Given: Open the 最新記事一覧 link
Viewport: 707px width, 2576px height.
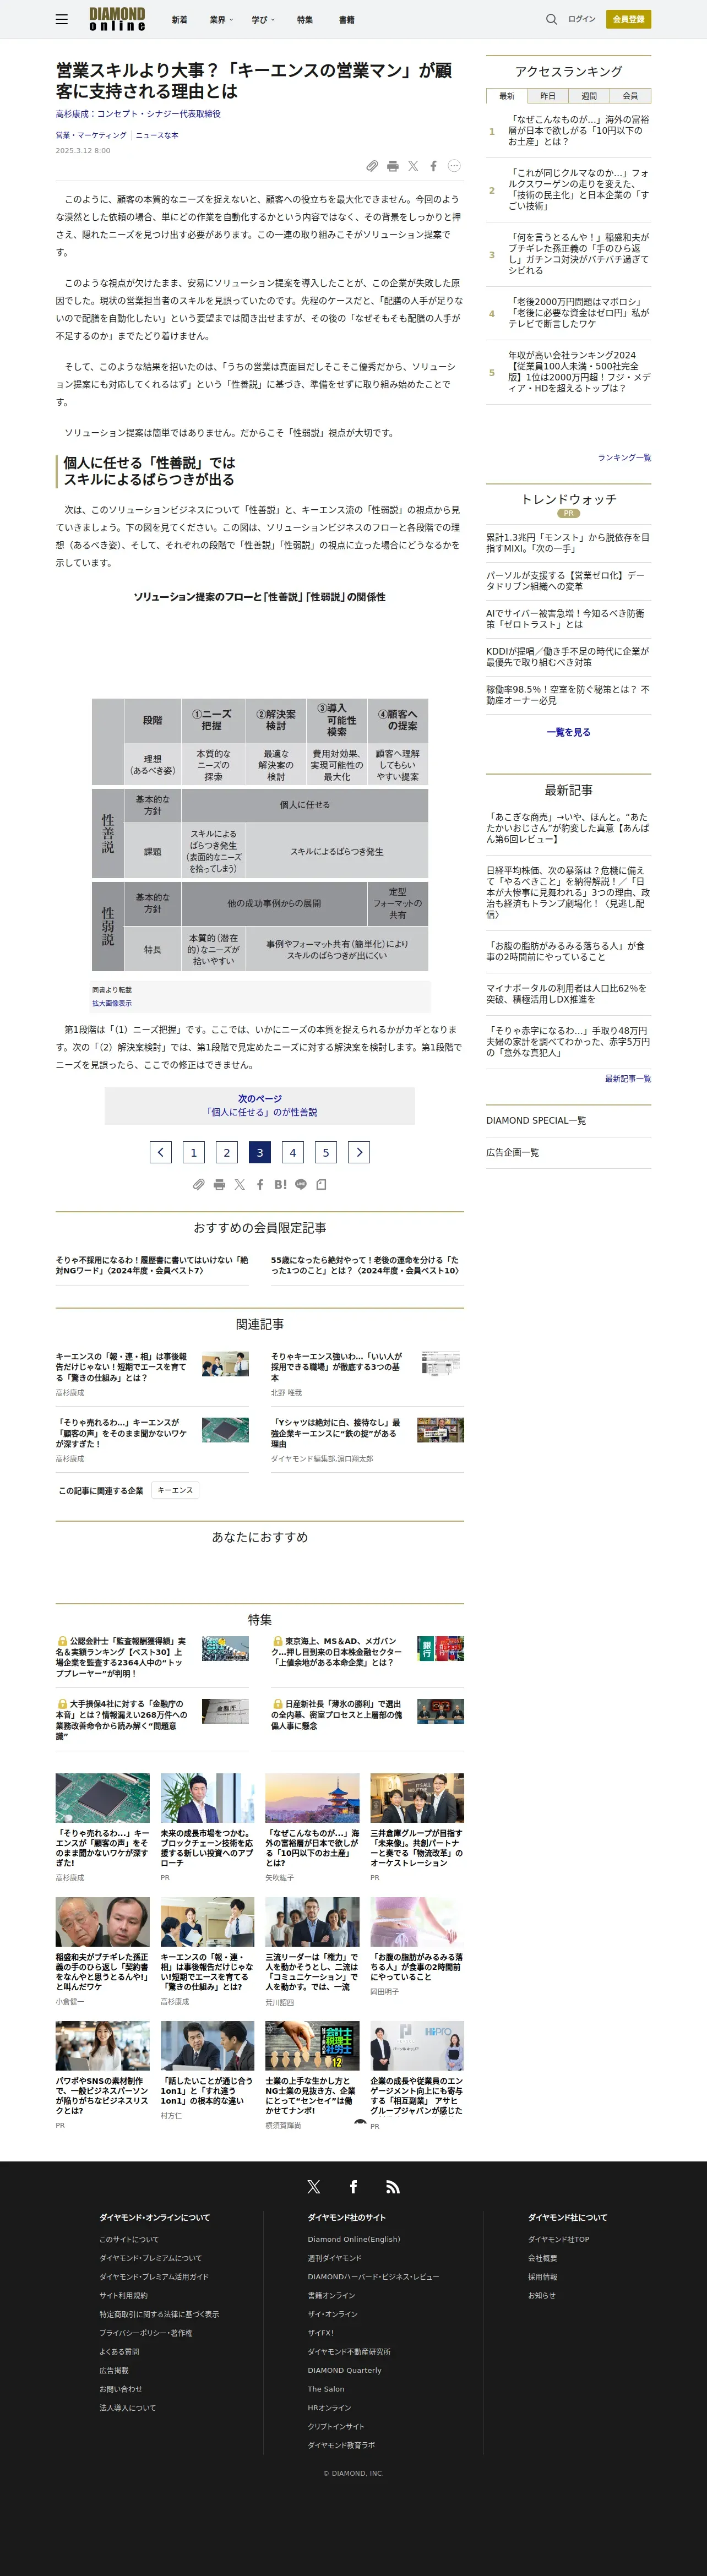Looking at the screenshot, I should [628, 1078].
